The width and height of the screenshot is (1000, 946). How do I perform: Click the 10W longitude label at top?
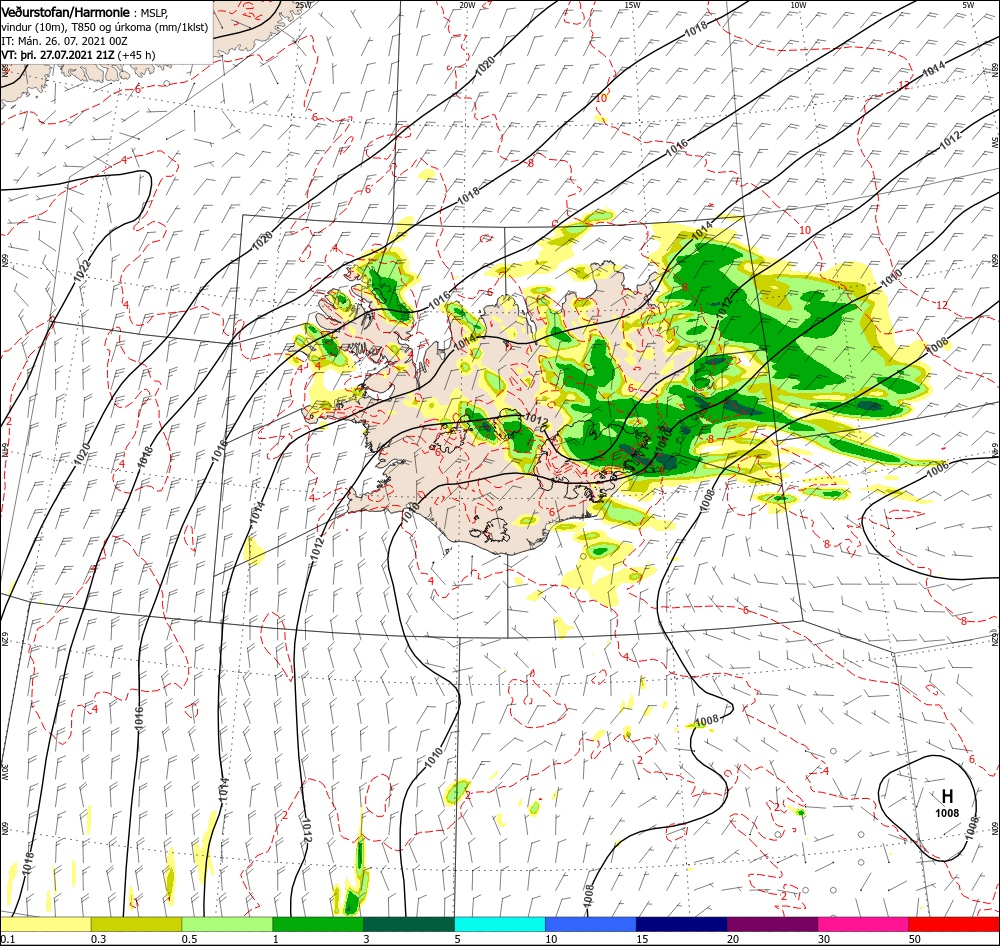click(x=798, y=5)
